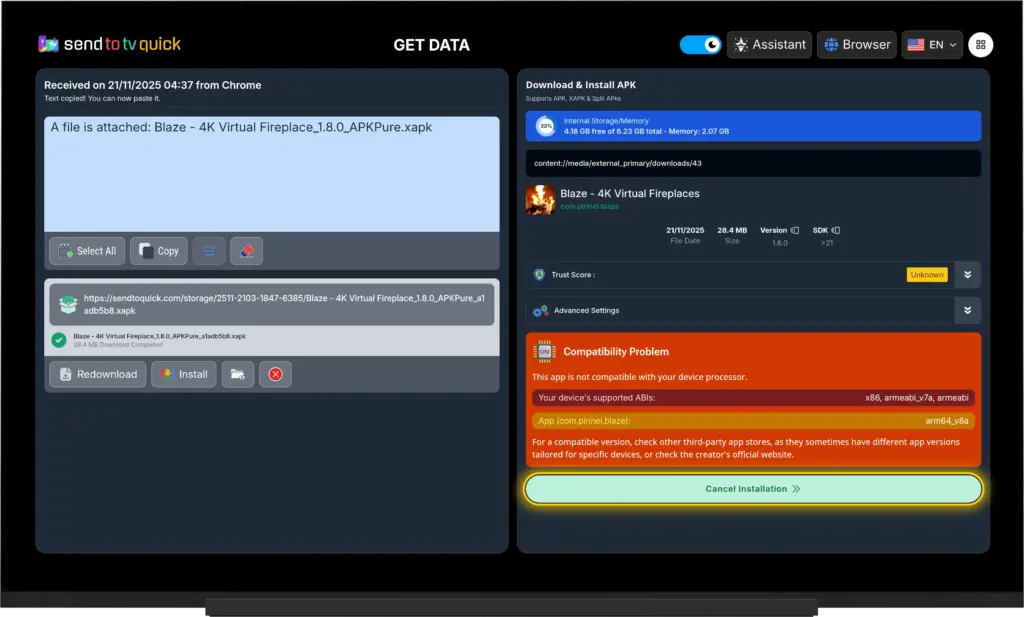Viewport: 1024px width, 617px height.
Task: Open the downloaded file's folder
Action: pos(237,374)
